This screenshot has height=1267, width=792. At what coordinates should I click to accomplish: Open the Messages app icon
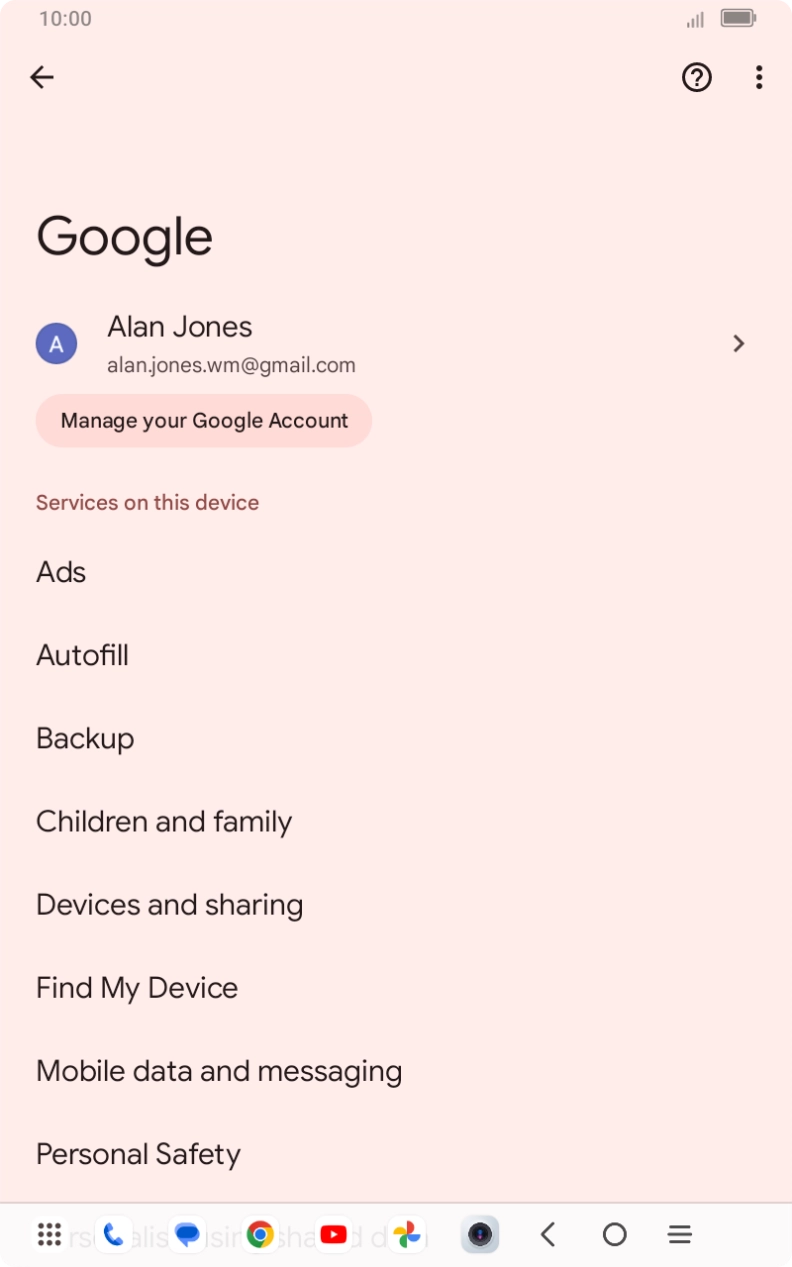187,1235
